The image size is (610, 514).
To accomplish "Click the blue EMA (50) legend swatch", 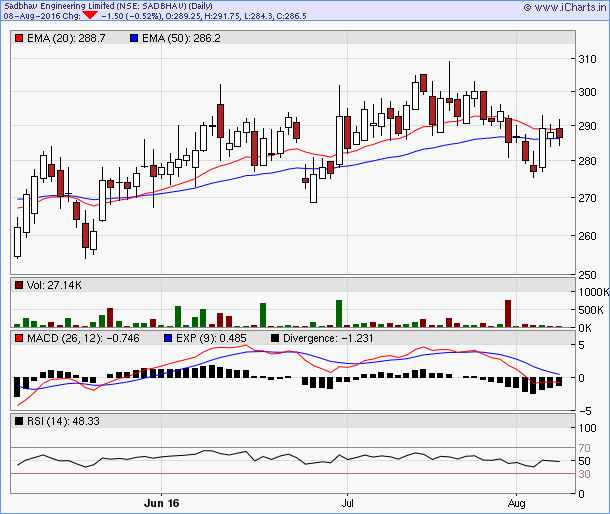I will [x=134, y=38].
